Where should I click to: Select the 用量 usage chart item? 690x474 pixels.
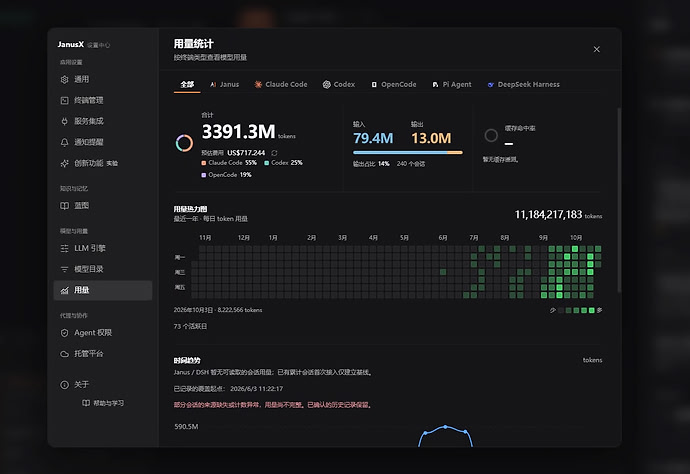click(103, 290)
